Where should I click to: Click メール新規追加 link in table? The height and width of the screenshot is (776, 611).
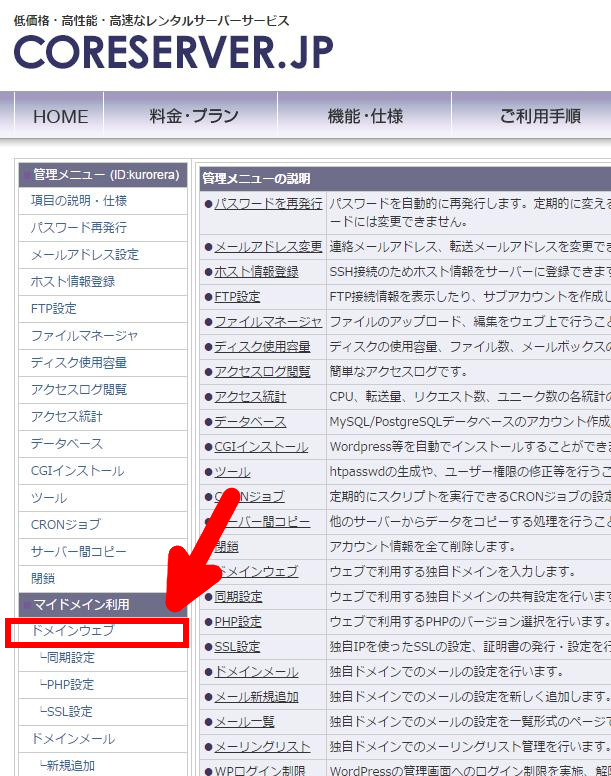click(256, 697)
